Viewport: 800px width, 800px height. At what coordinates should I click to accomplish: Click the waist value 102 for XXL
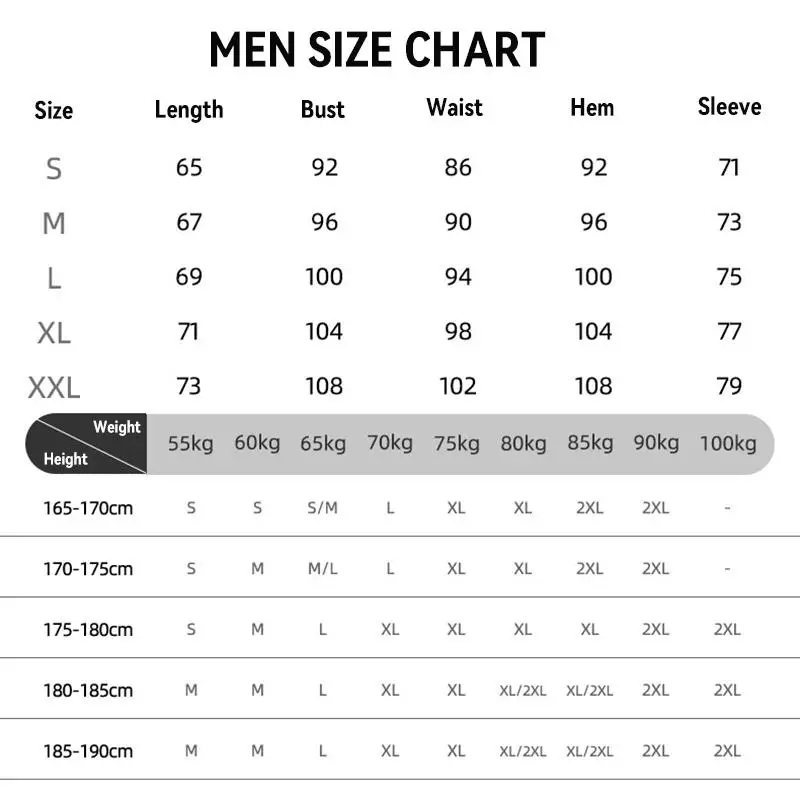pos(458,386)
